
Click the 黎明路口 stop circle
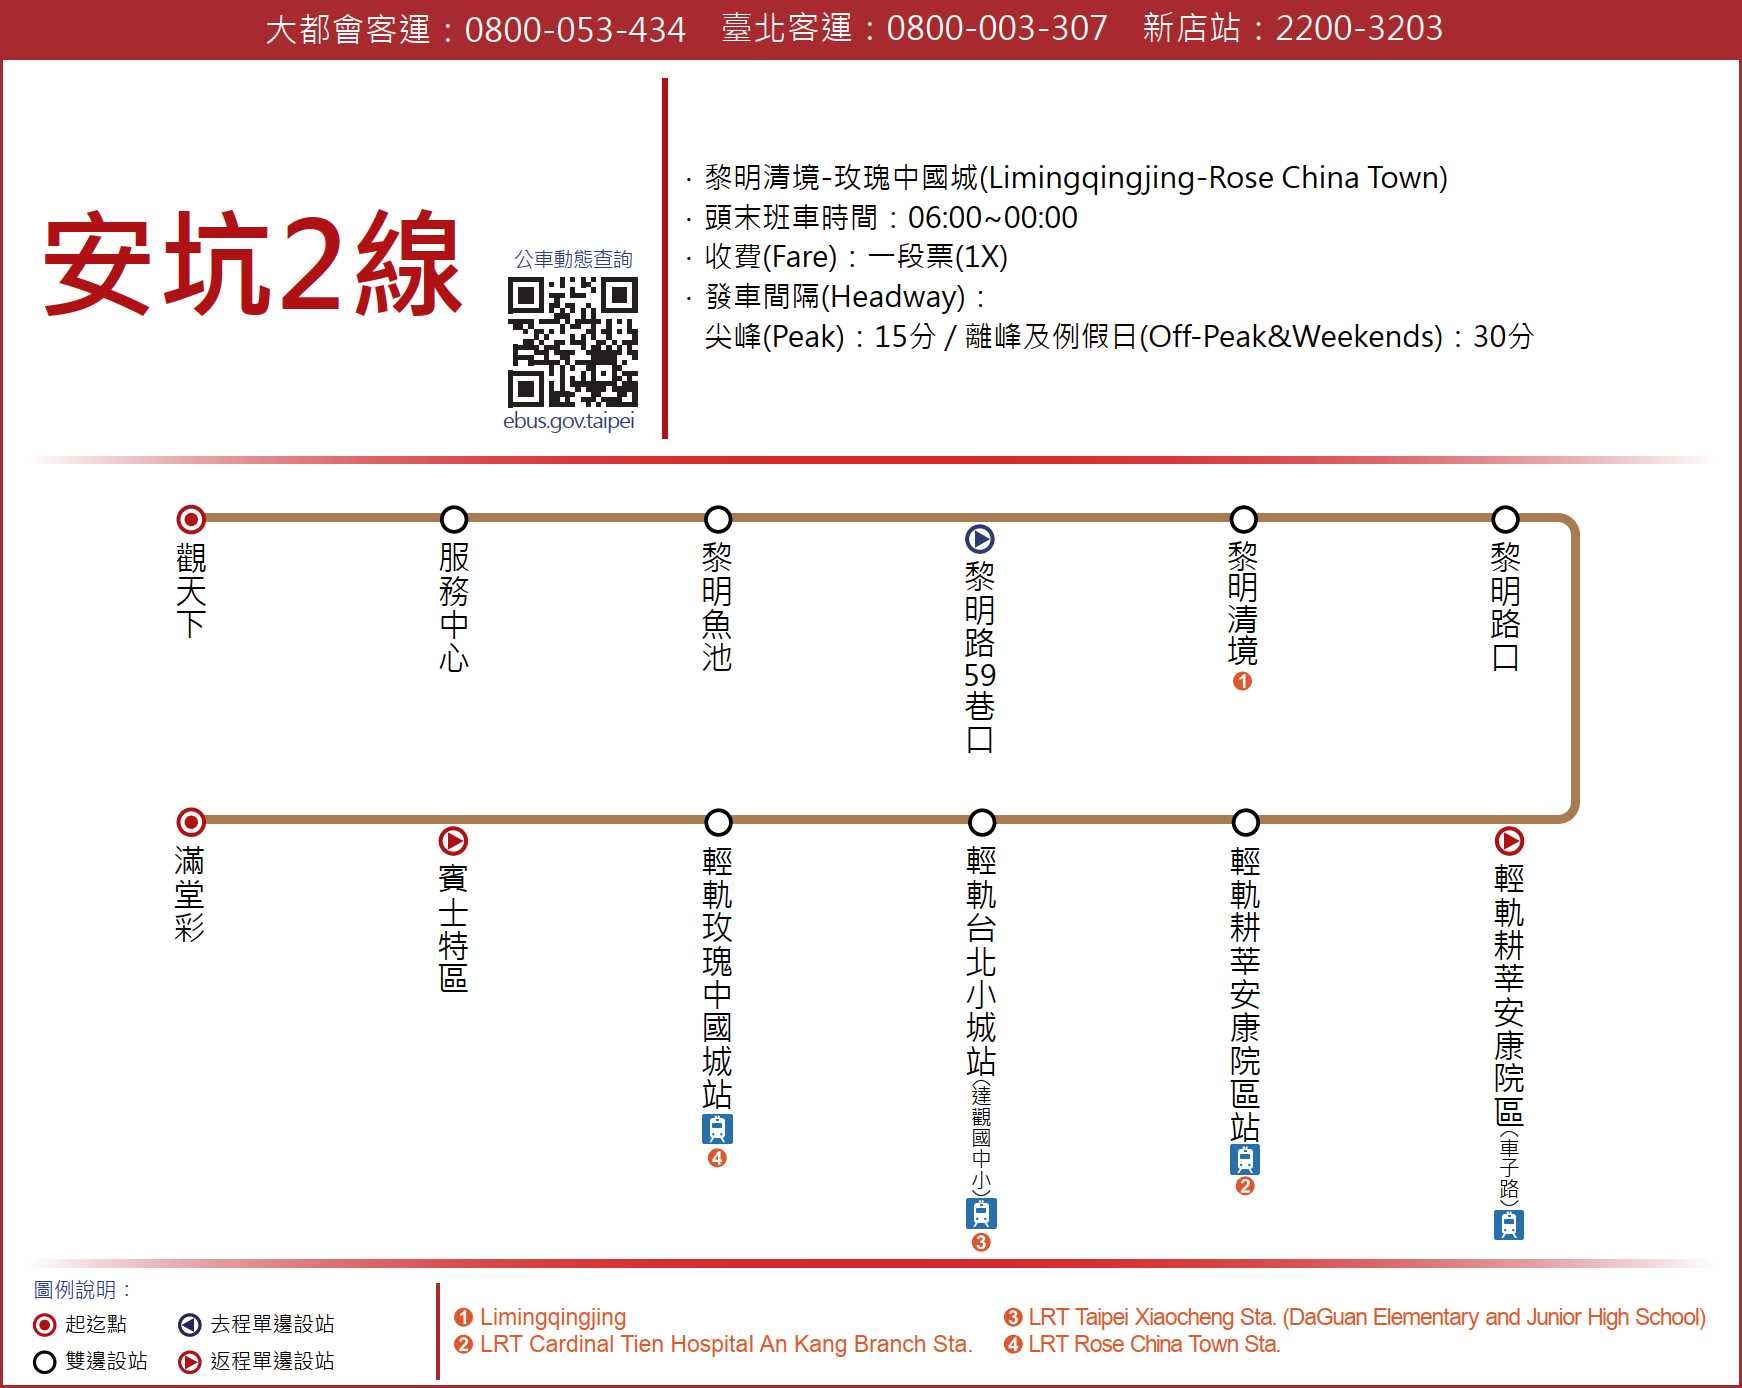pos(1505,519)
